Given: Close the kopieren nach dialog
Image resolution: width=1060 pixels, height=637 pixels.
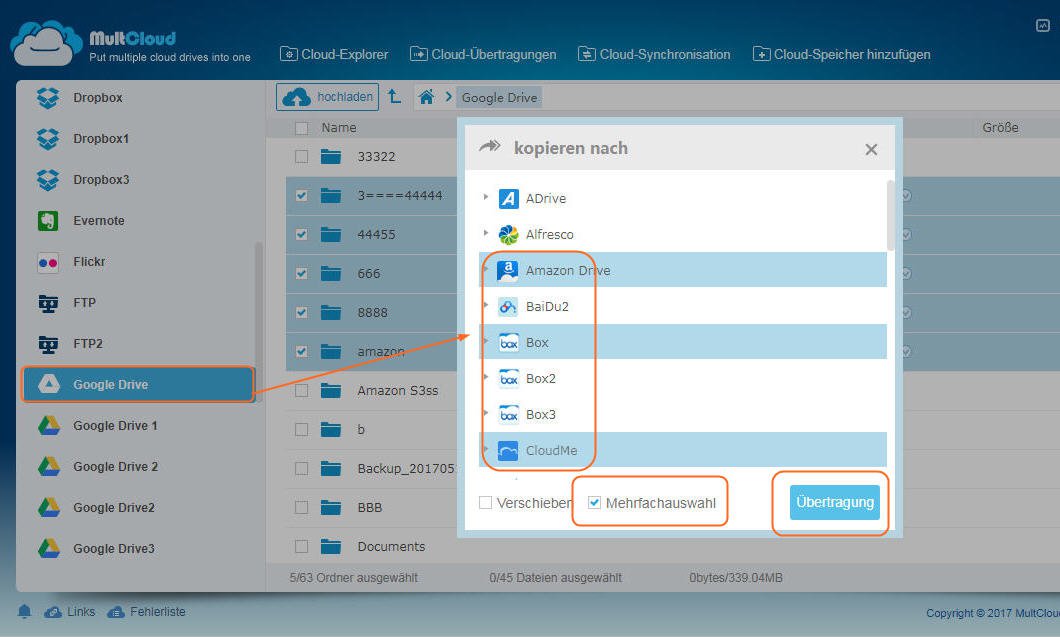Looking at the screenshot, I should 871,149.
